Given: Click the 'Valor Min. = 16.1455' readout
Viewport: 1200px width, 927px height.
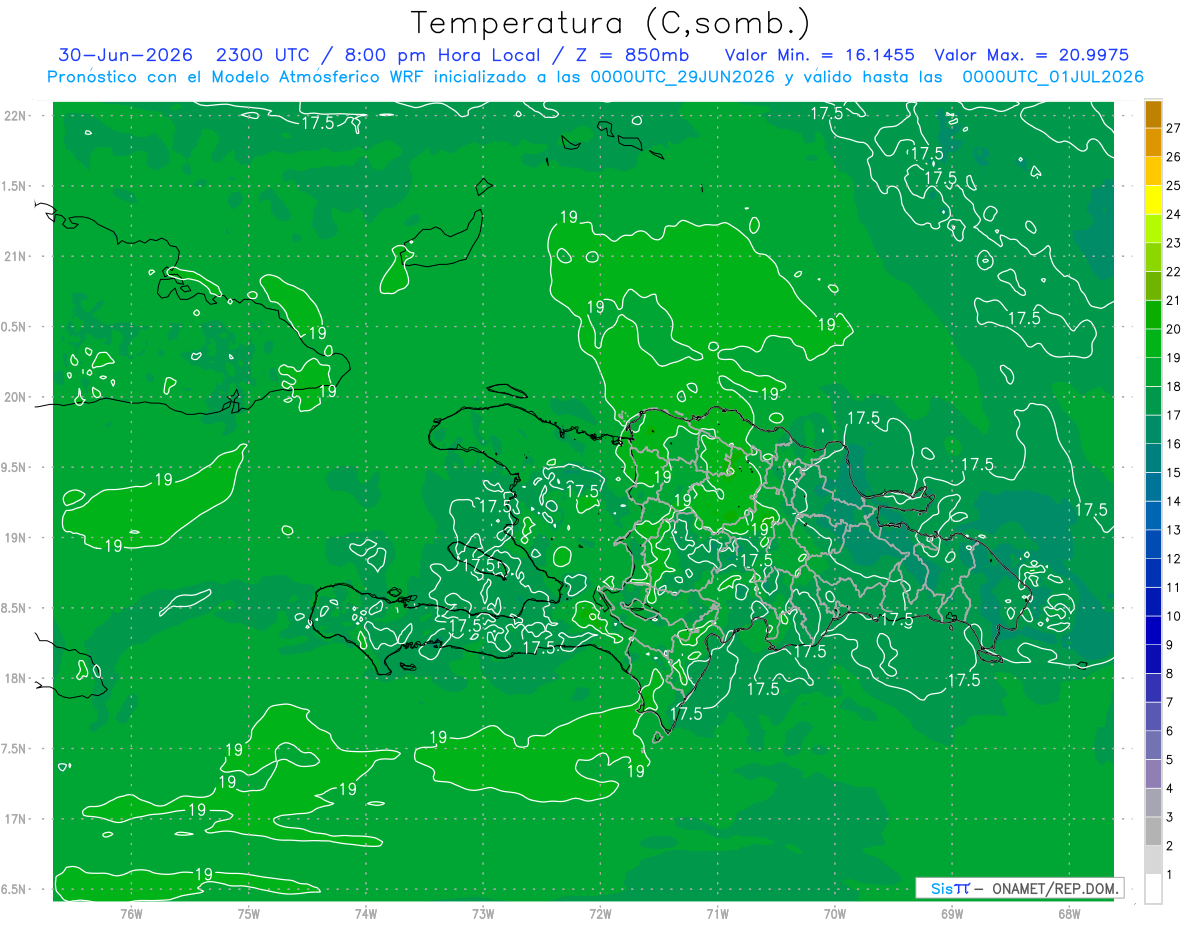Looking at the screenshot, I should coord(819,55).
